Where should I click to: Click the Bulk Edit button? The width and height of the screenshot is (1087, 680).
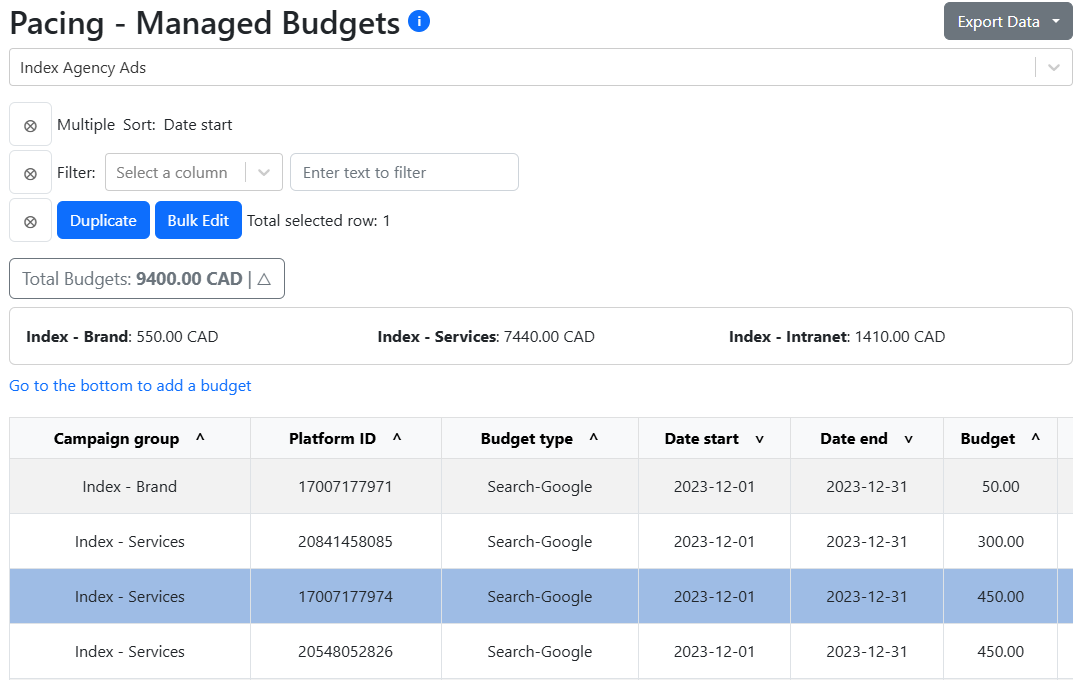point(198,220)
